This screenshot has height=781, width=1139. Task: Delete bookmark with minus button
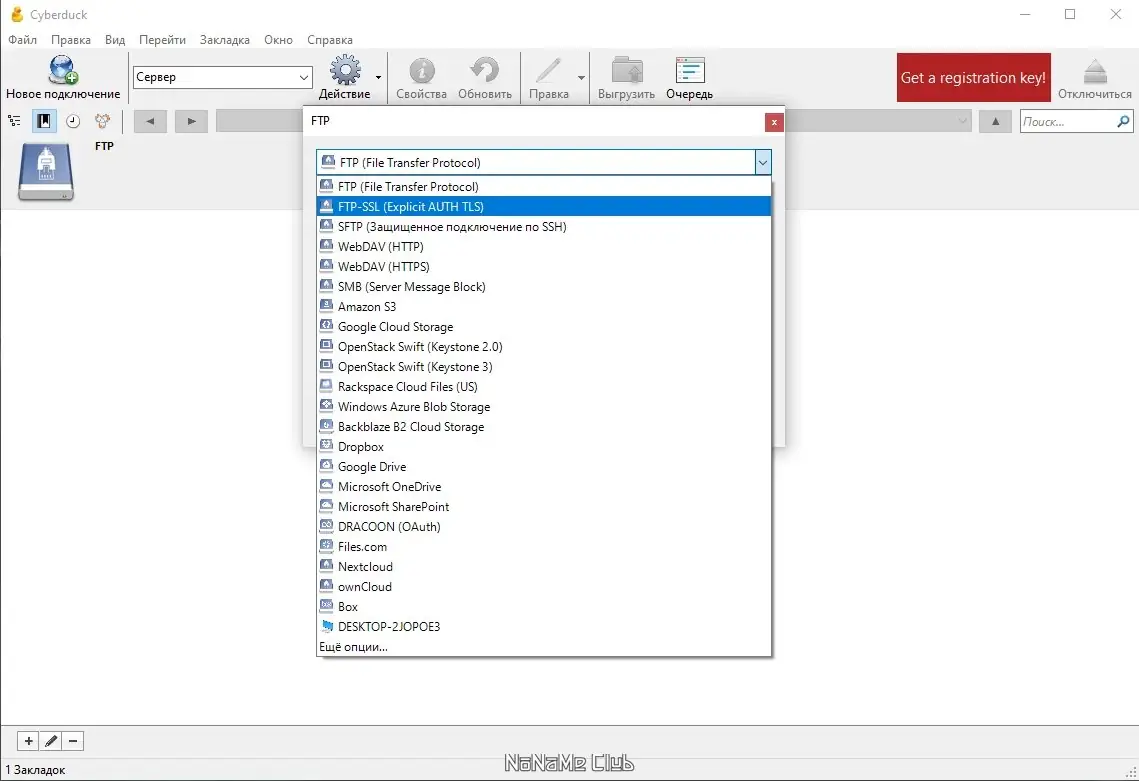[73, 741]
